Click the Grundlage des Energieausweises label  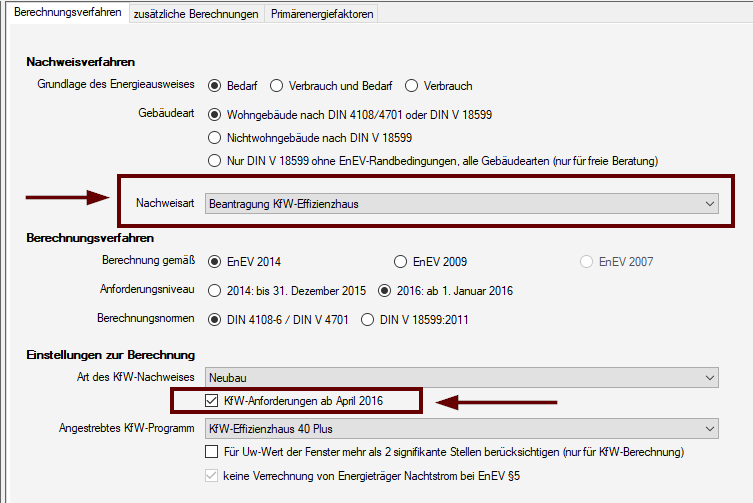(x=116, y=84)
